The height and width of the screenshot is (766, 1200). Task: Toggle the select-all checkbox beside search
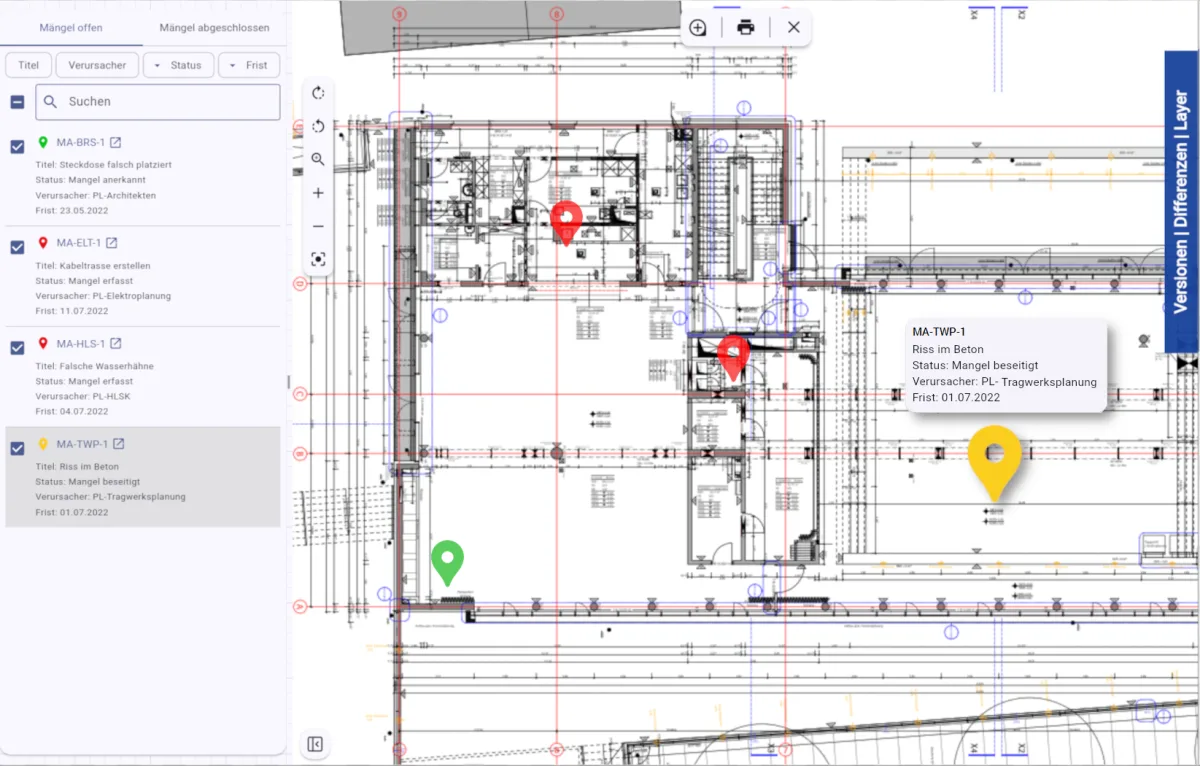click(17, 102)
